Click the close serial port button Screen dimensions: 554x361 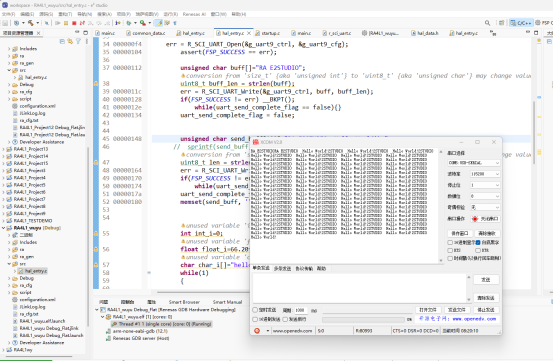pyautogui.click(x=485, y=219)
